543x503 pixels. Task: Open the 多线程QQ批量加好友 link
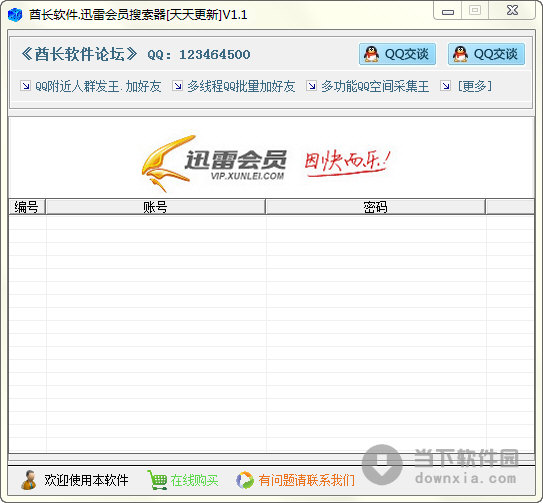(241, 86)
